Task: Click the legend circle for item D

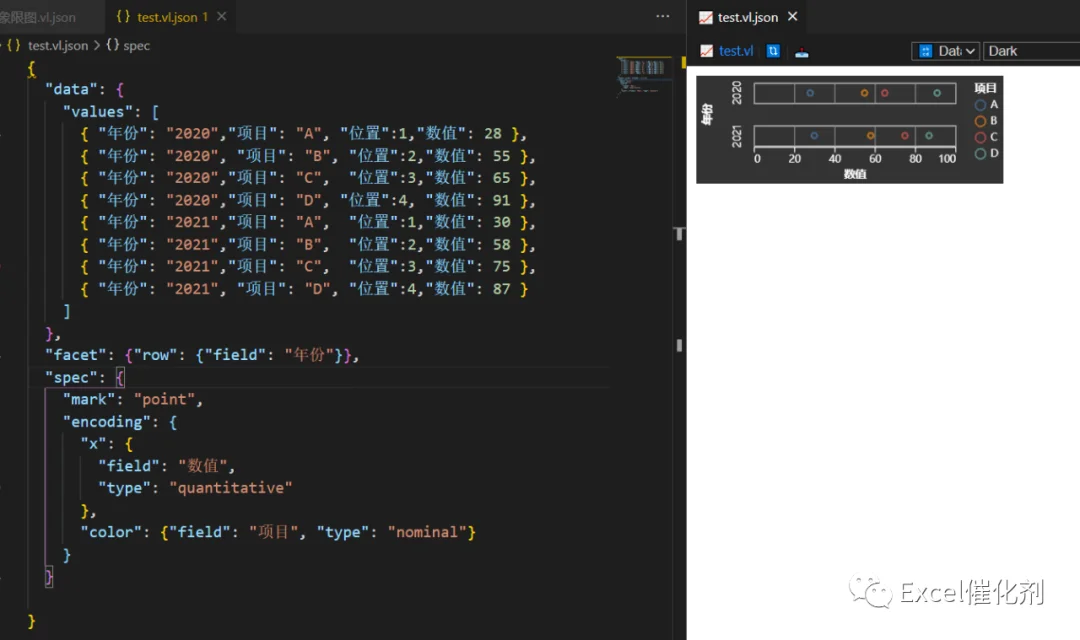Action: 980,154
